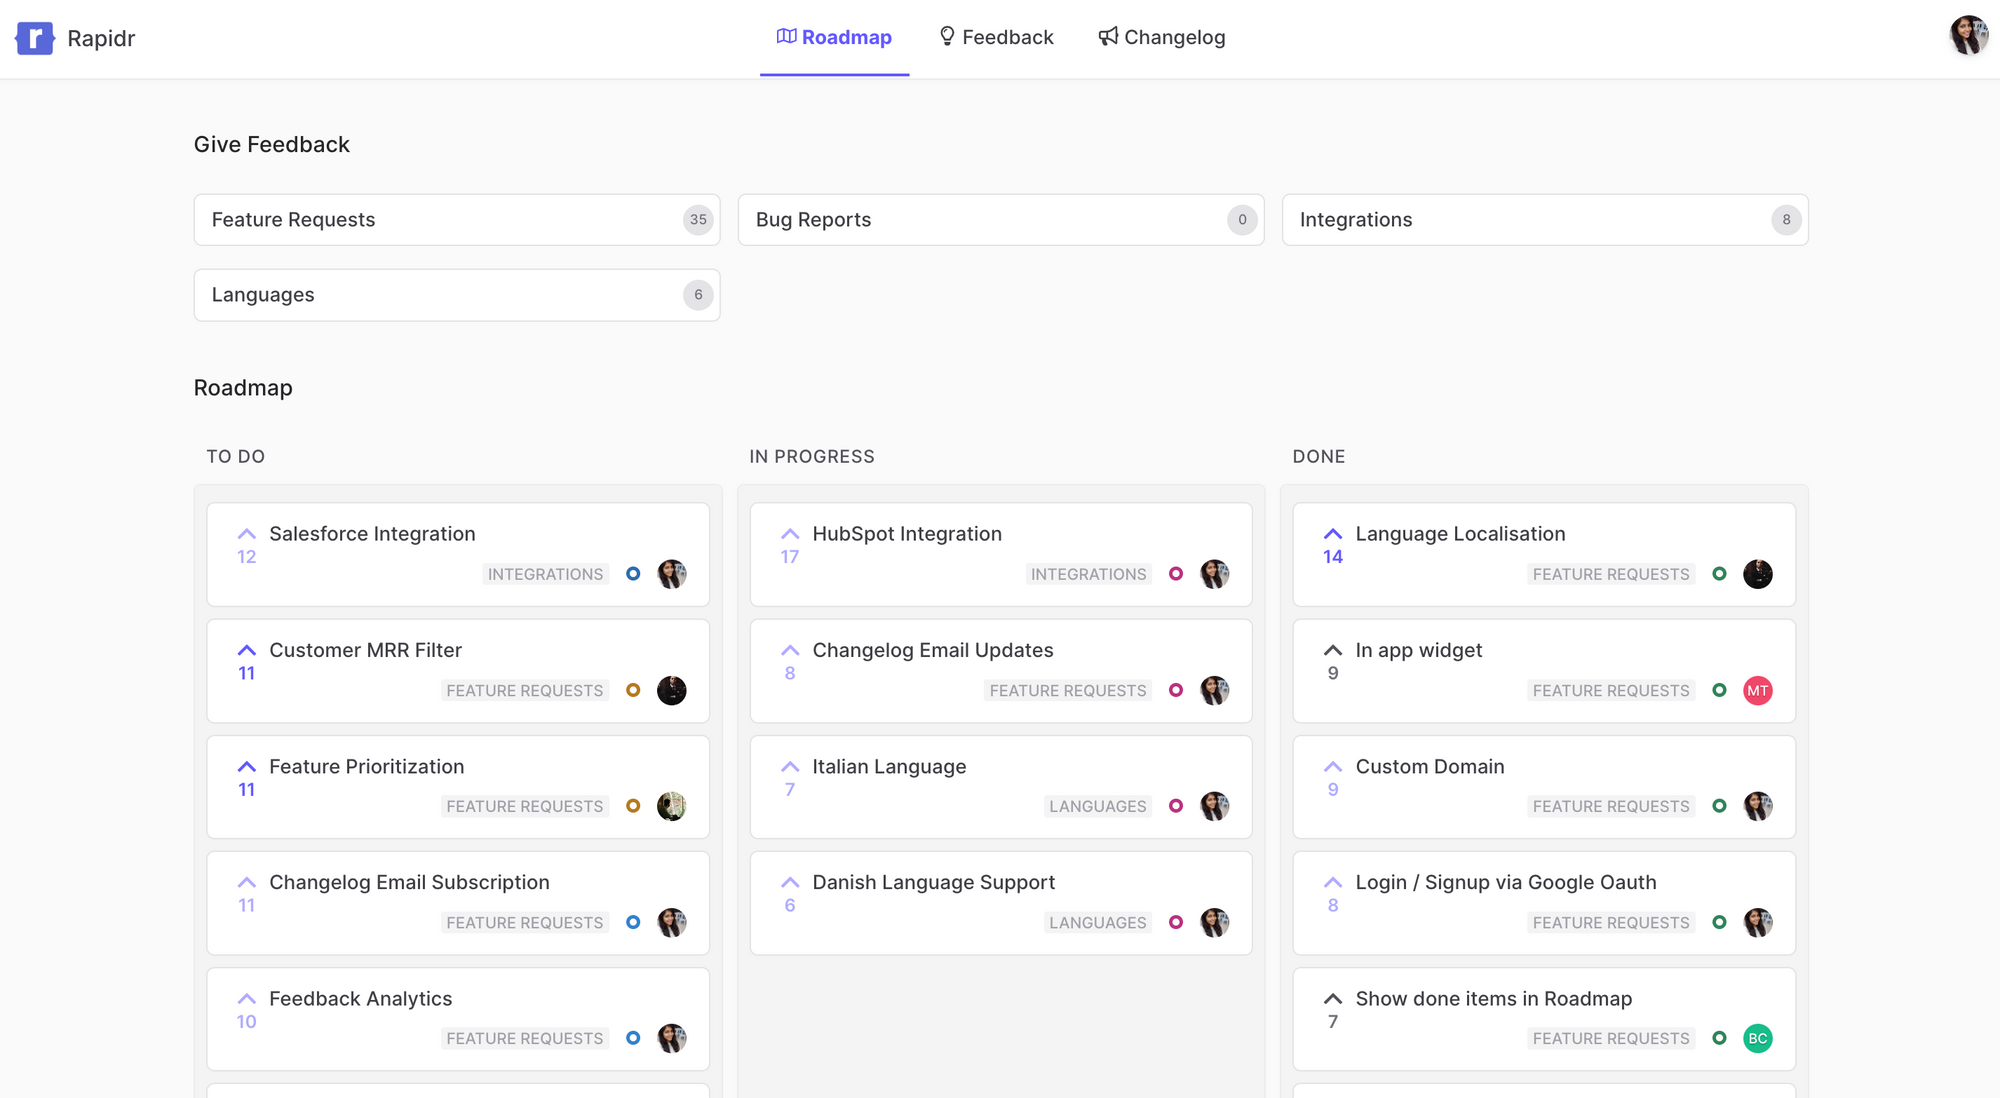Click the INTEGRATIONS tag on Salesforce Integration
2000x1098 pixels.
(x=545, y=574)
